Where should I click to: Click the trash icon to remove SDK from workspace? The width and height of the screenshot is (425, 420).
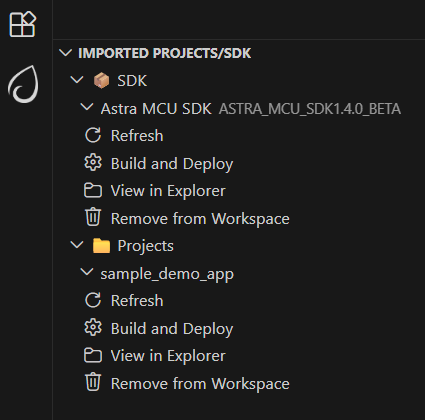pos(93,217)
